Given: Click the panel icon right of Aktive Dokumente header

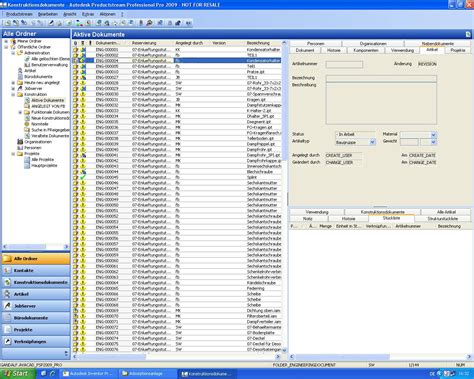Looking at the screenshot, I should tap(468, 34).
